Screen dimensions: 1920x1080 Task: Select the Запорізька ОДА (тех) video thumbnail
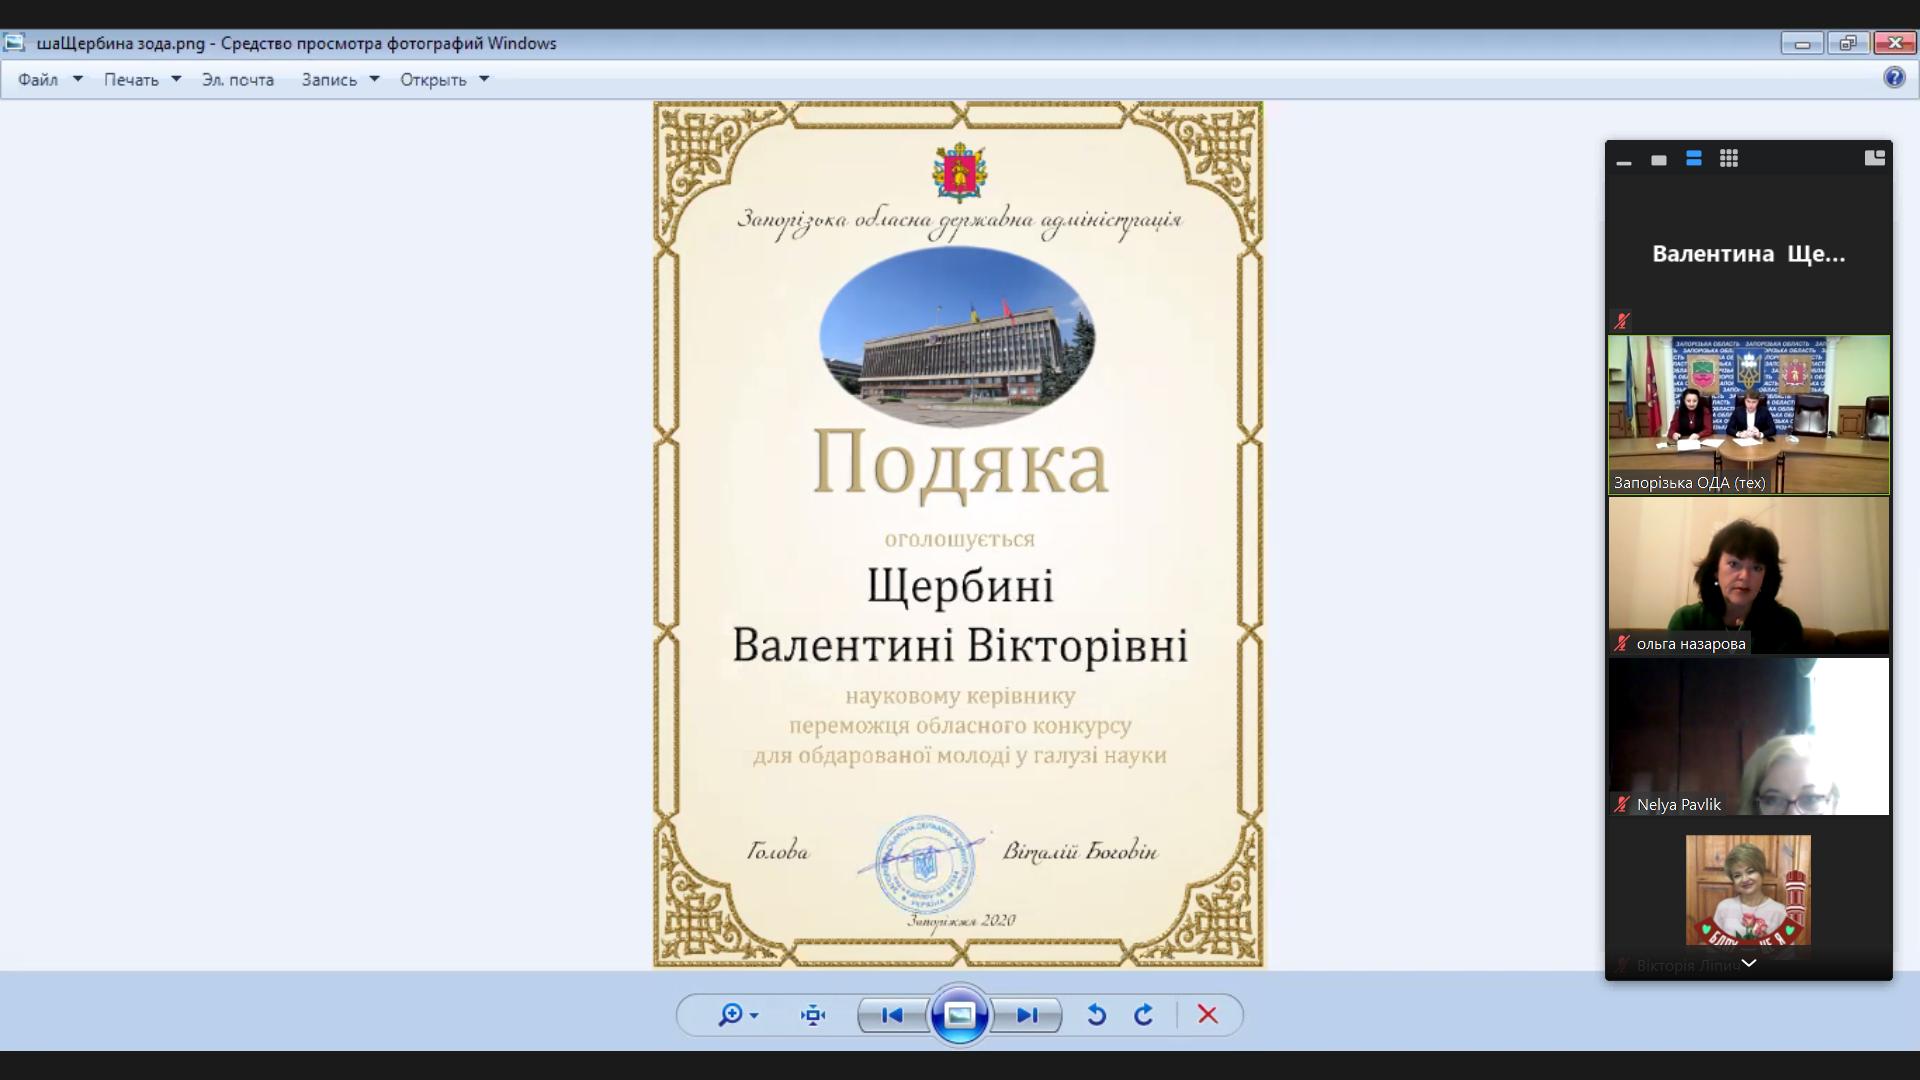(1748, 414)
